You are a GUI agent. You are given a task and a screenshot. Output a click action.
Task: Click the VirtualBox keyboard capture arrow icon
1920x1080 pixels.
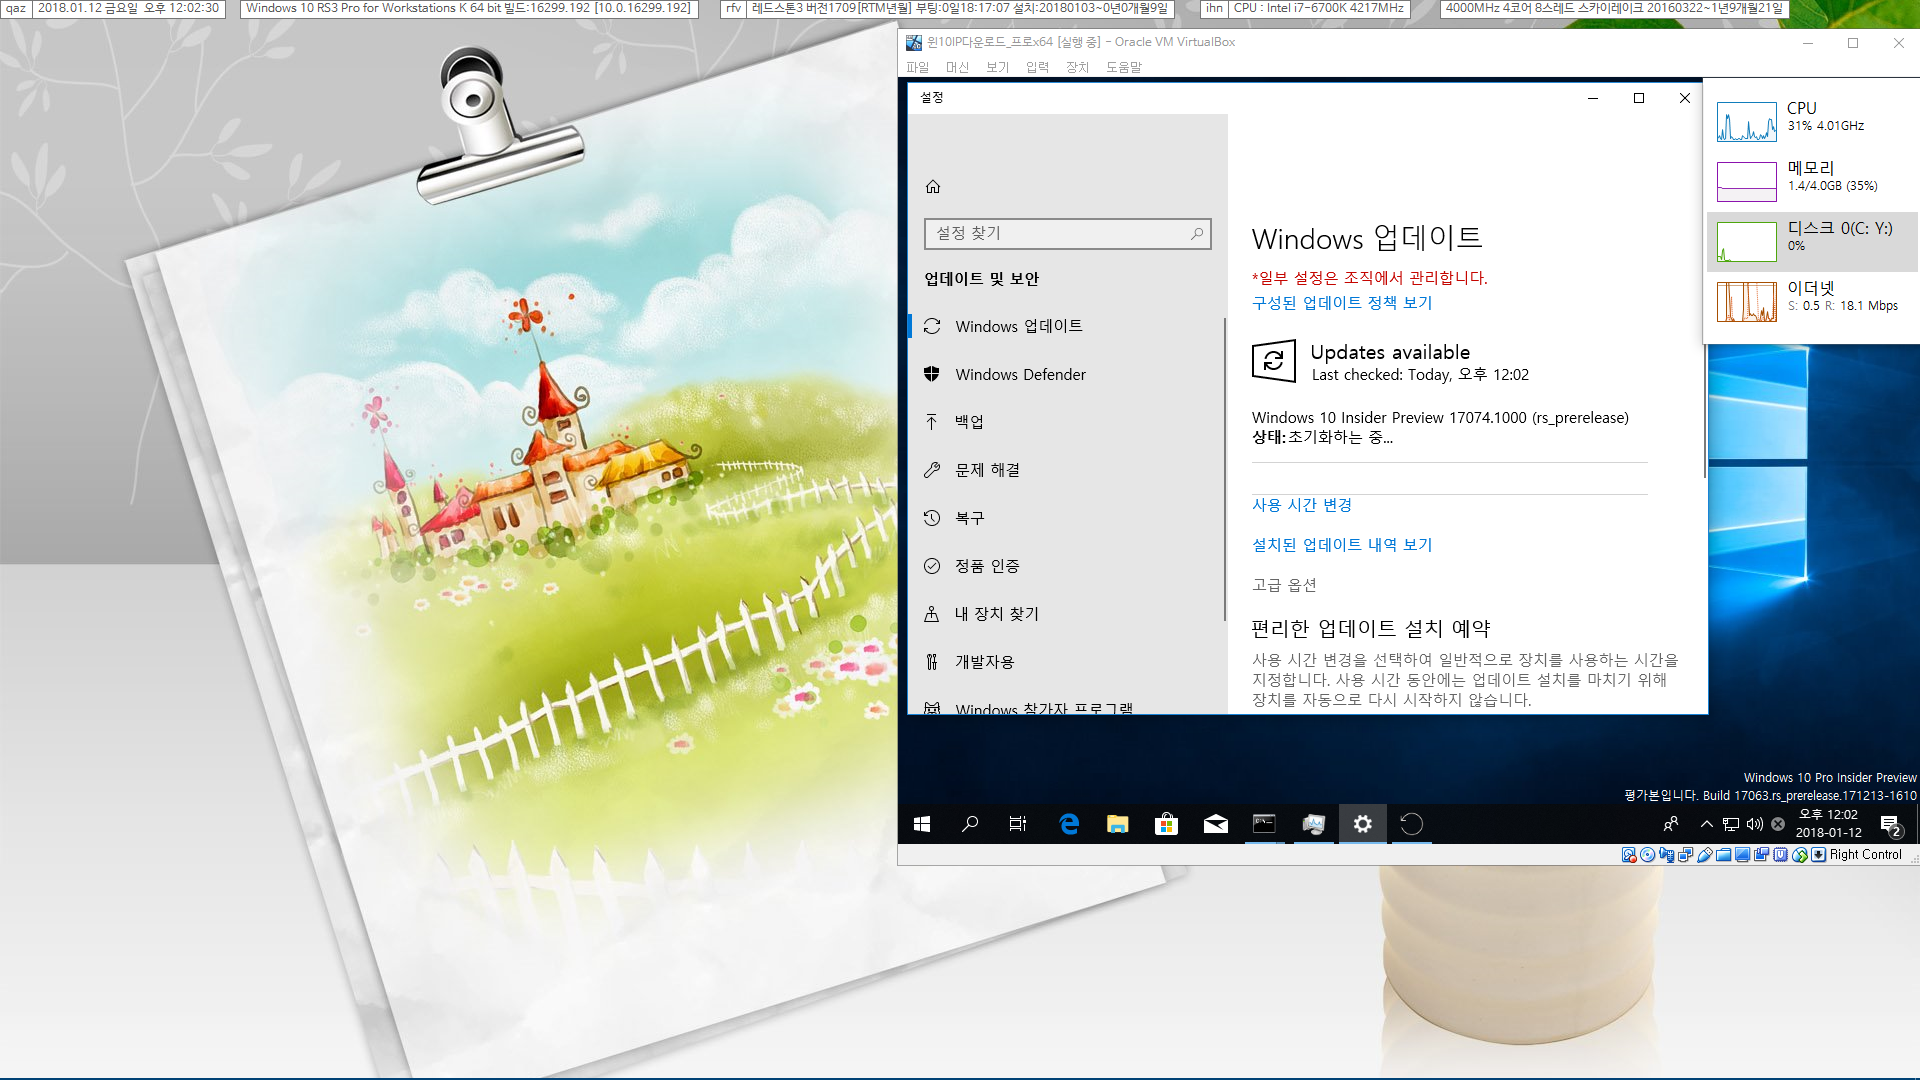pos(1819,855)
